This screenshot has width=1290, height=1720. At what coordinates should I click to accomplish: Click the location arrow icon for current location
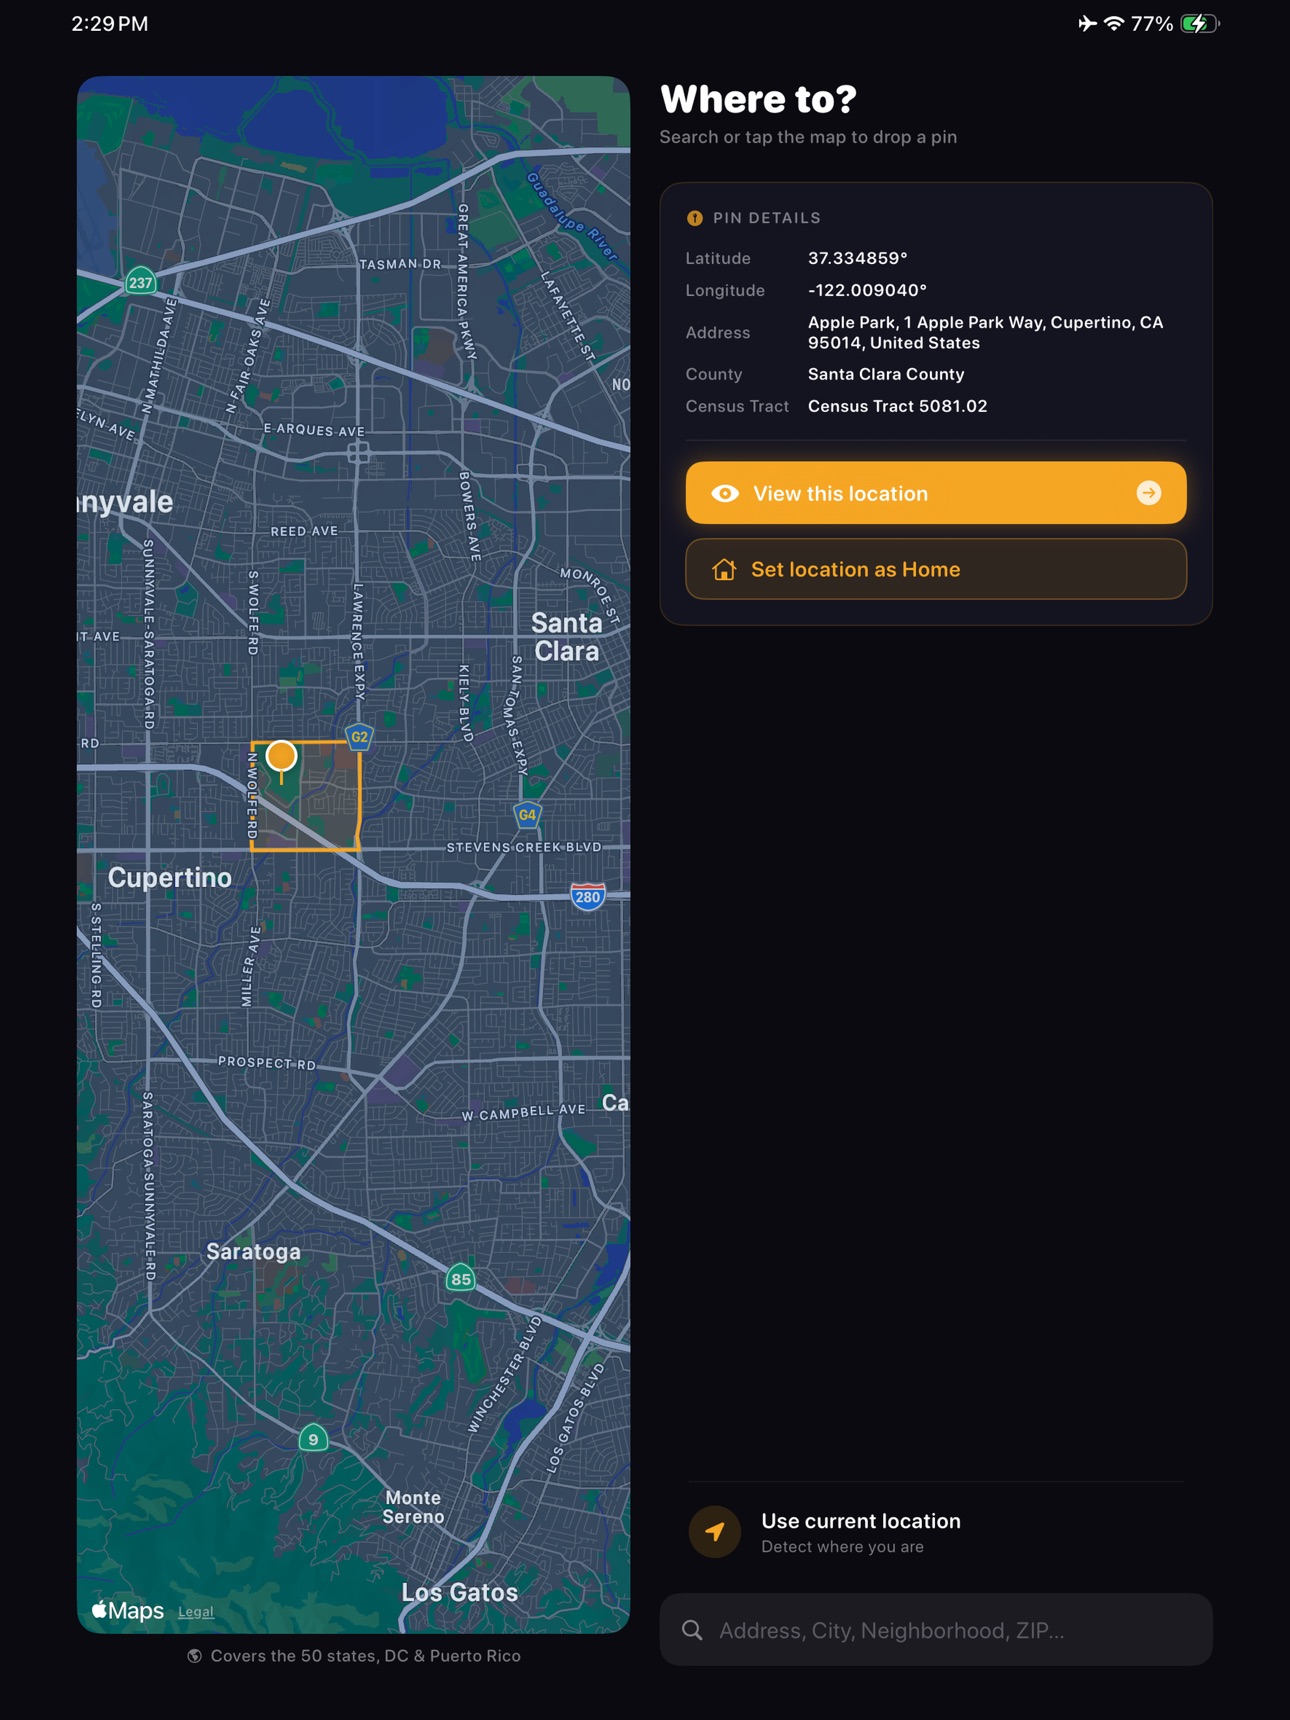pos(715,1532)
